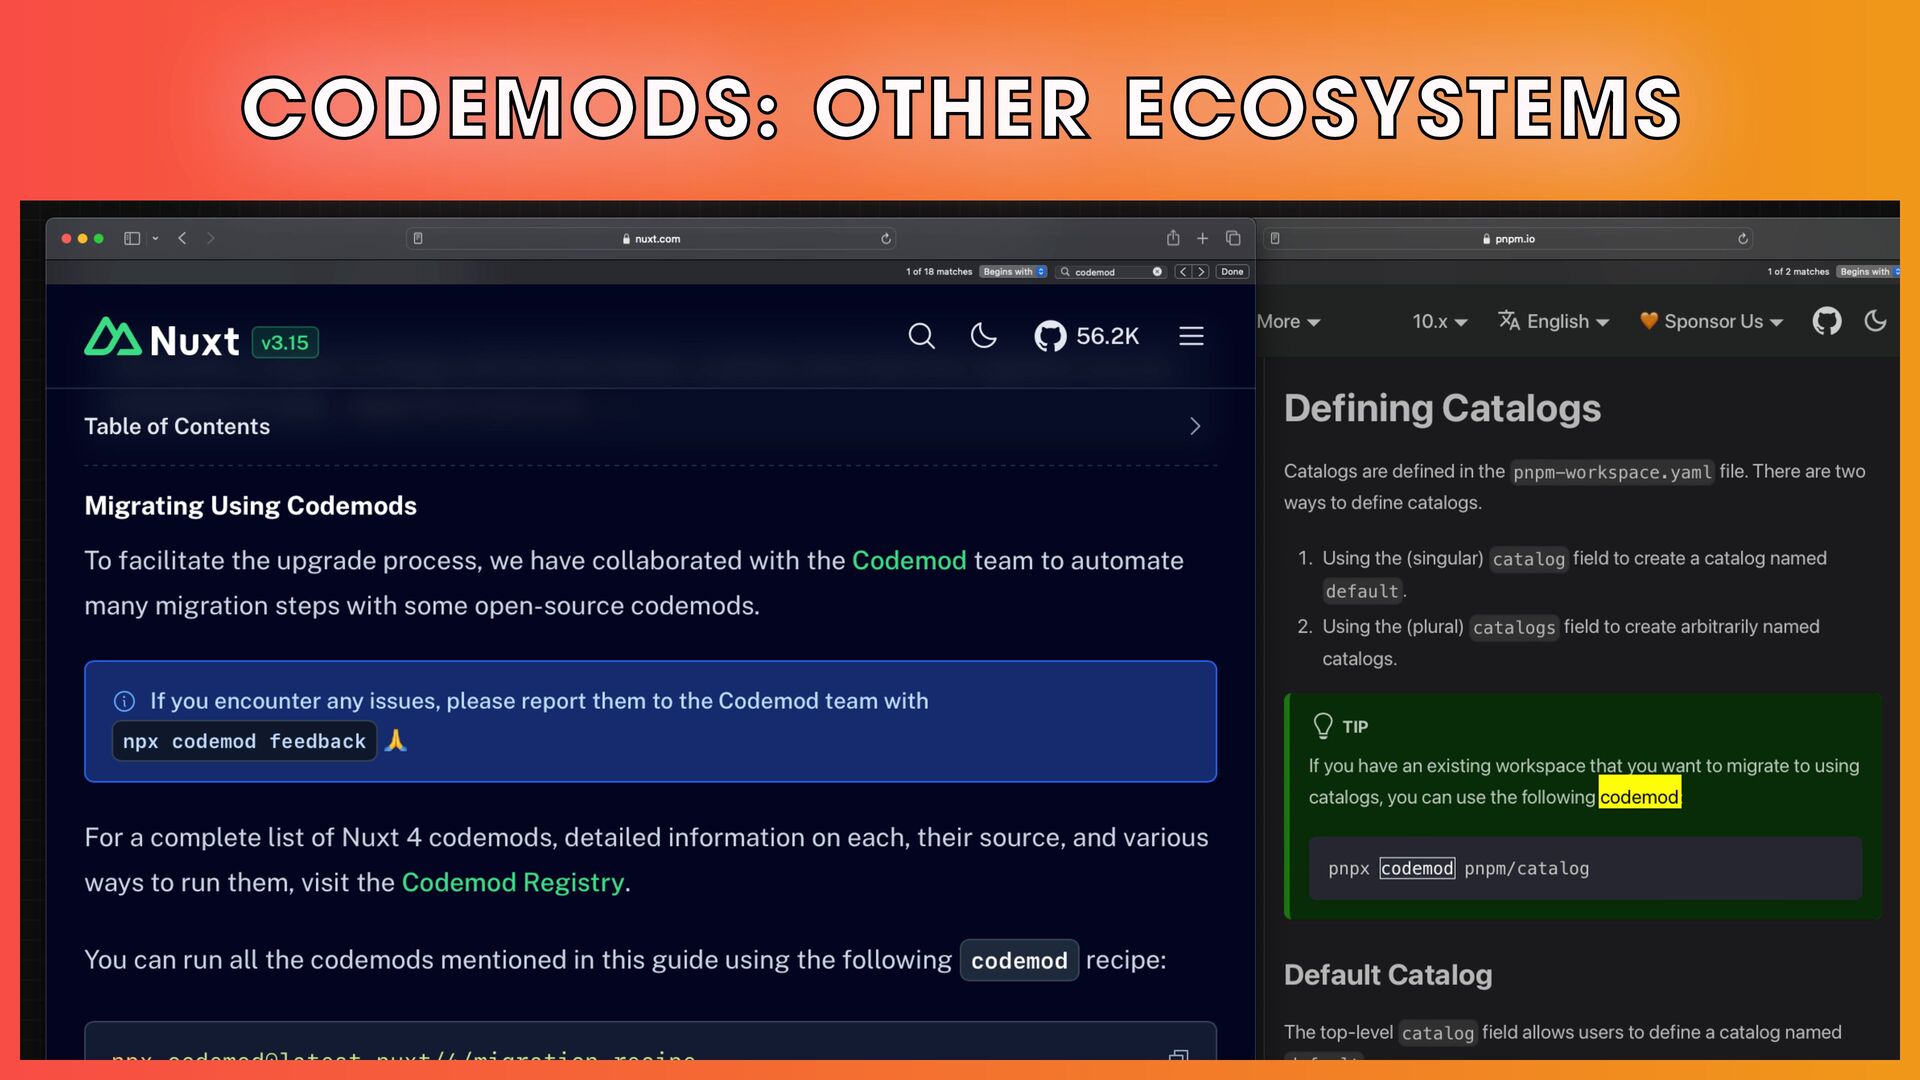The height and width of the screenshot is (1080, 1920).
Task: Reload the nuxt.com page
Action: (x=885, y=239)
